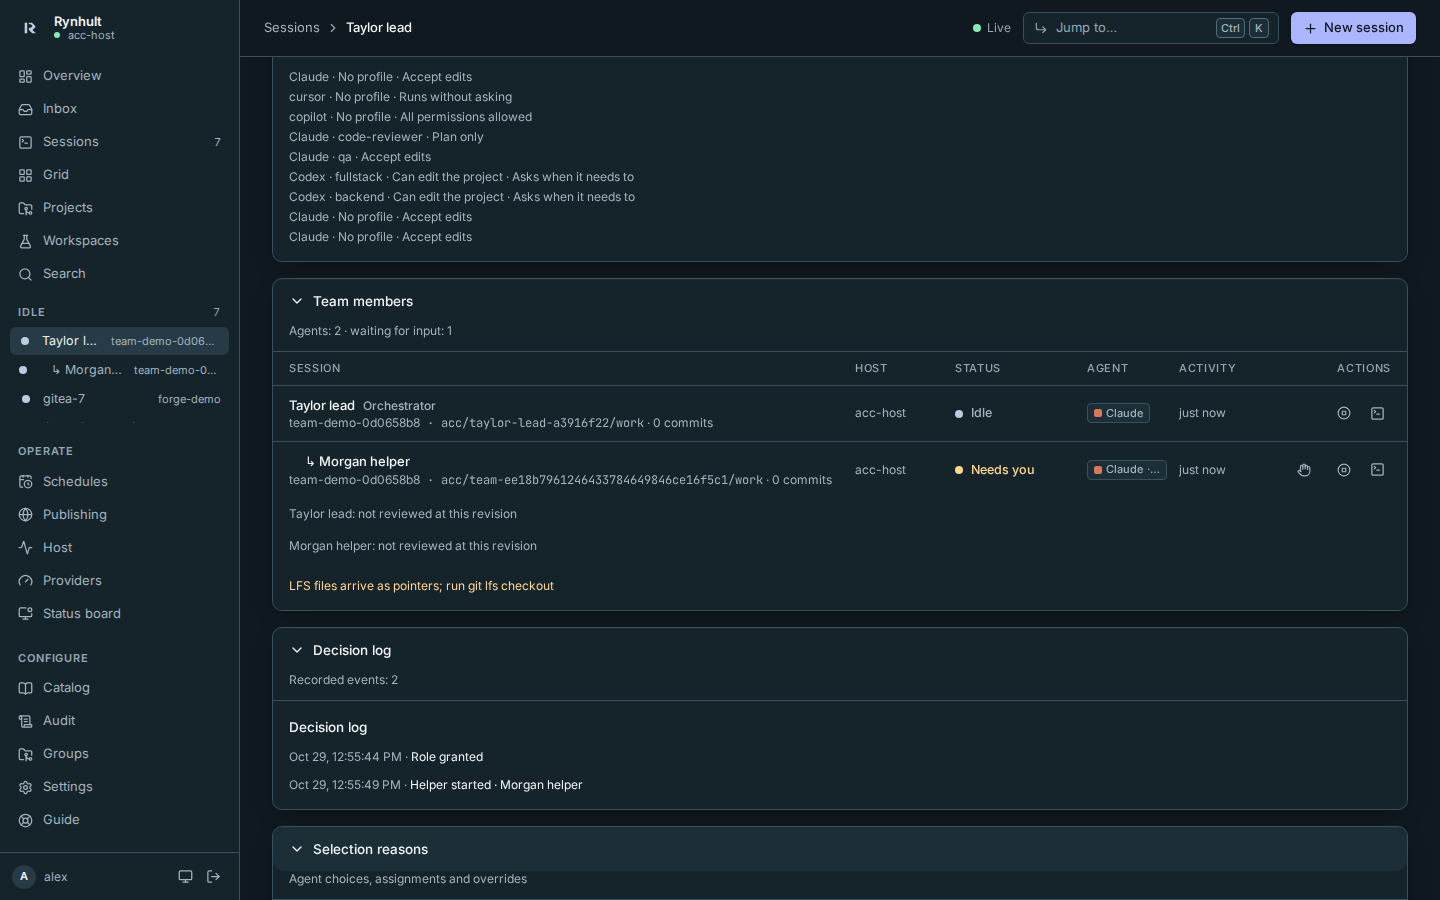Click the display monitor icon beside alex

coord(185,877)
